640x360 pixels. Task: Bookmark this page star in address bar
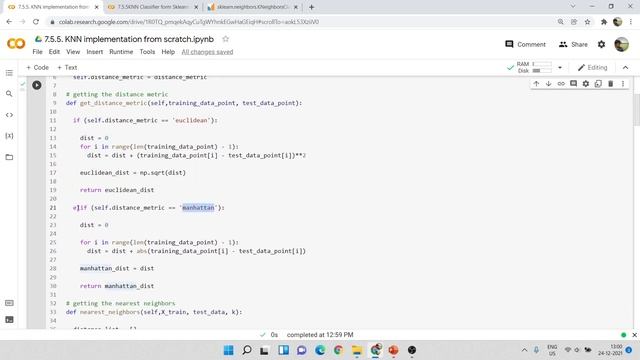click(x=587, y=22)
